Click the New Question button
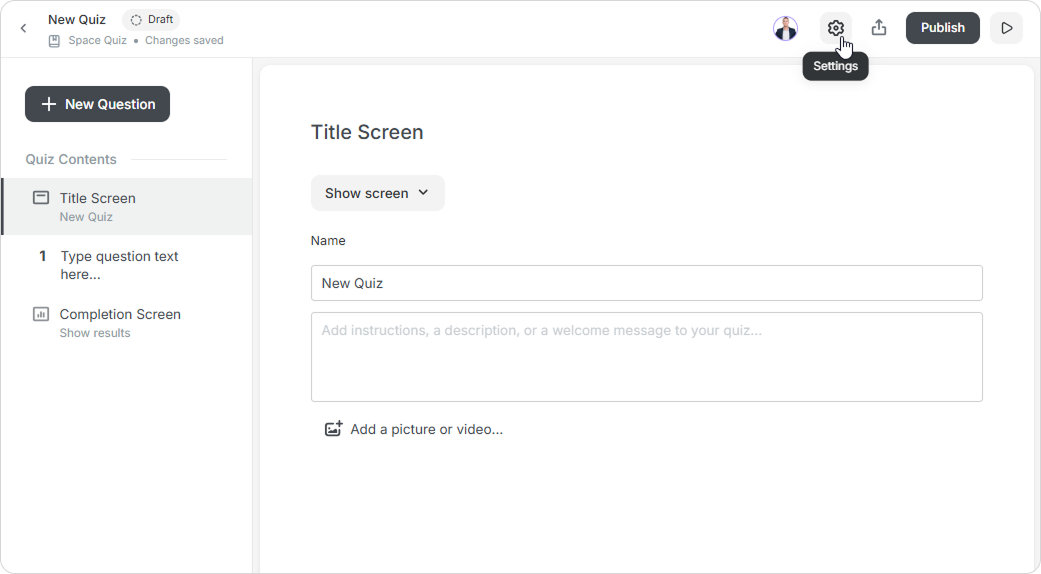 (98, 104)
